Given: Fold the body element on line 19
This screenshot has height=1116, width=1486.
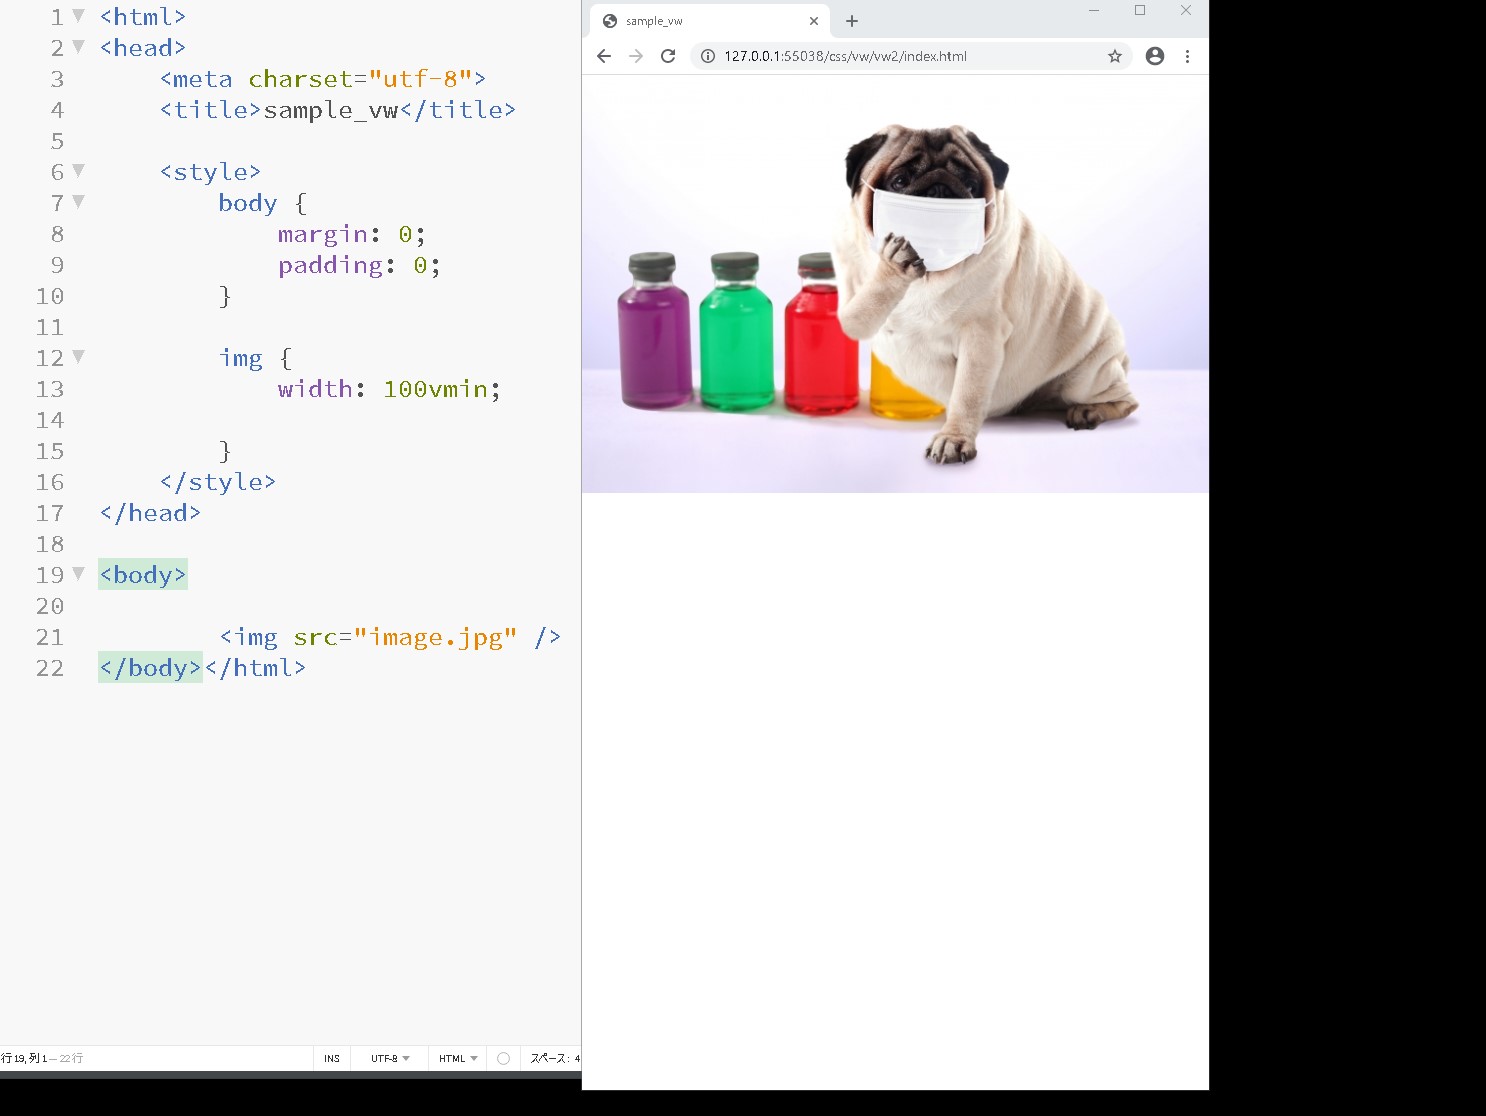Looking at the screenshot, I should coord(79,574).
